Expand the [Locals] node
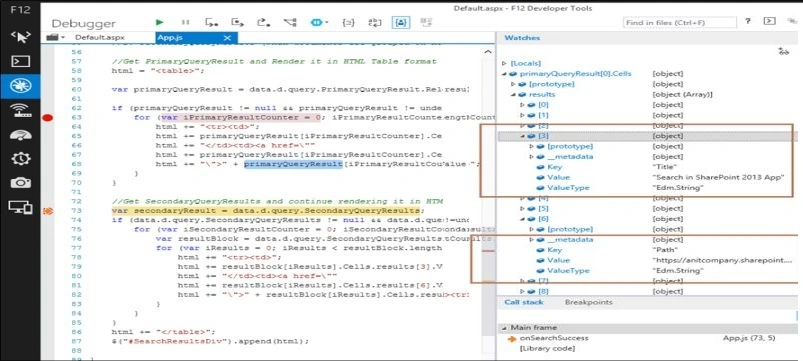 (x=504, y=63)
